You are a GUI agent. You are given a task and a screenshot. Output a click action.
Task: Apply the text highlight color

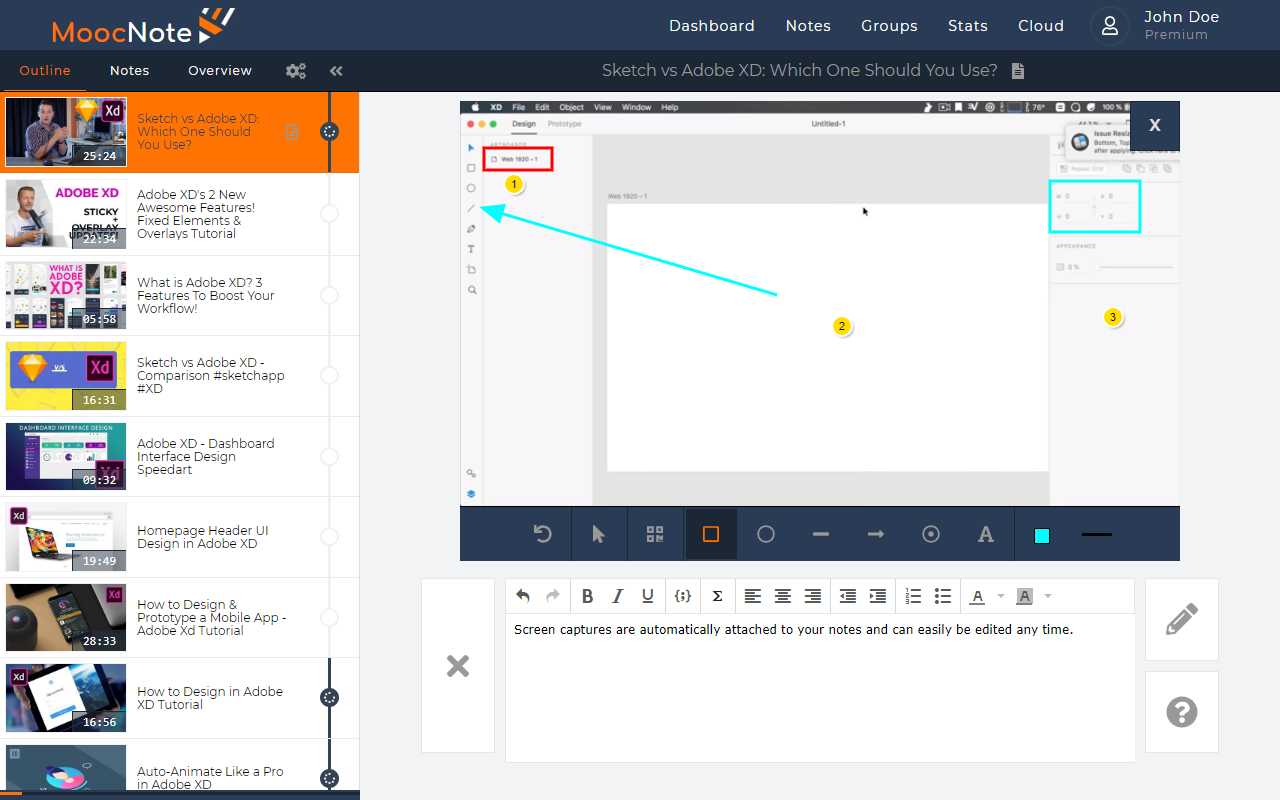(x=1024, y=596)
